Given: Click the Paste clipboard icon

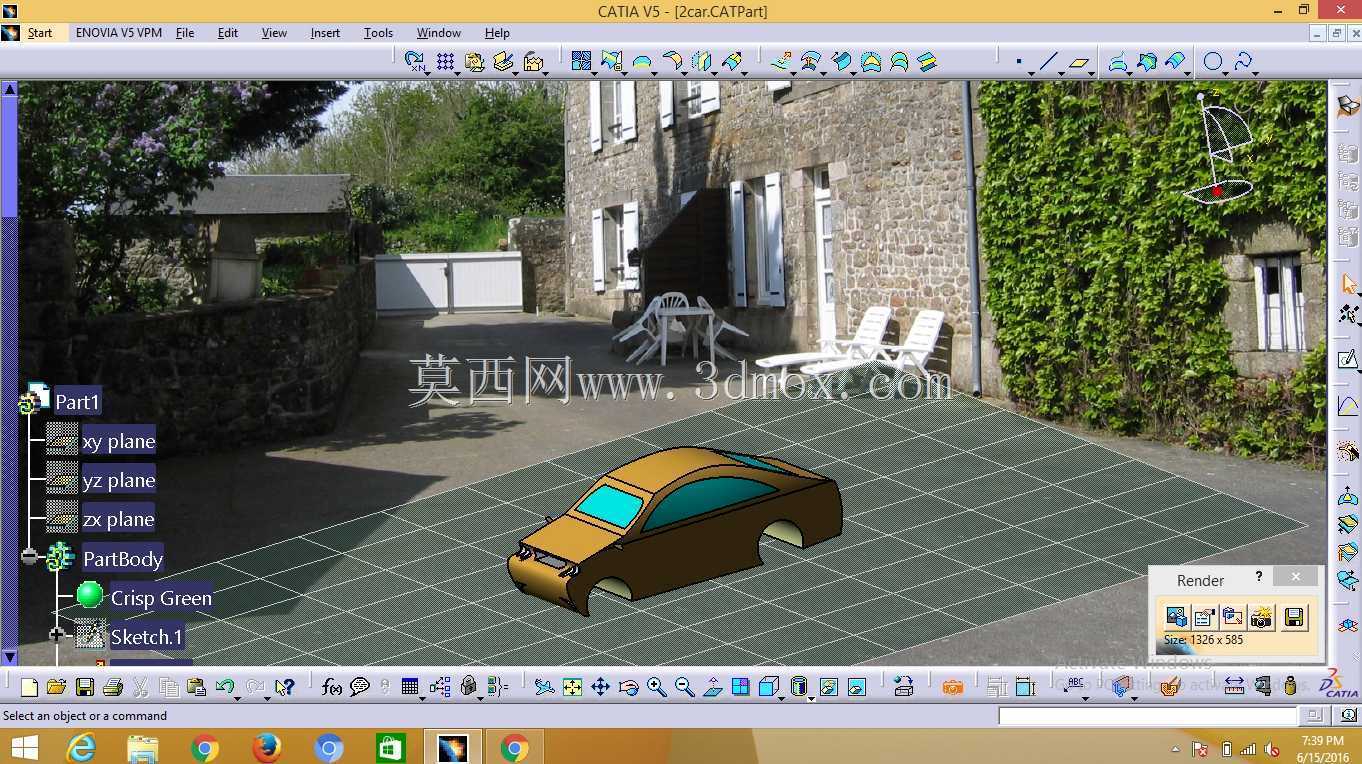Looking at the screenshot, I should point(196,687).
